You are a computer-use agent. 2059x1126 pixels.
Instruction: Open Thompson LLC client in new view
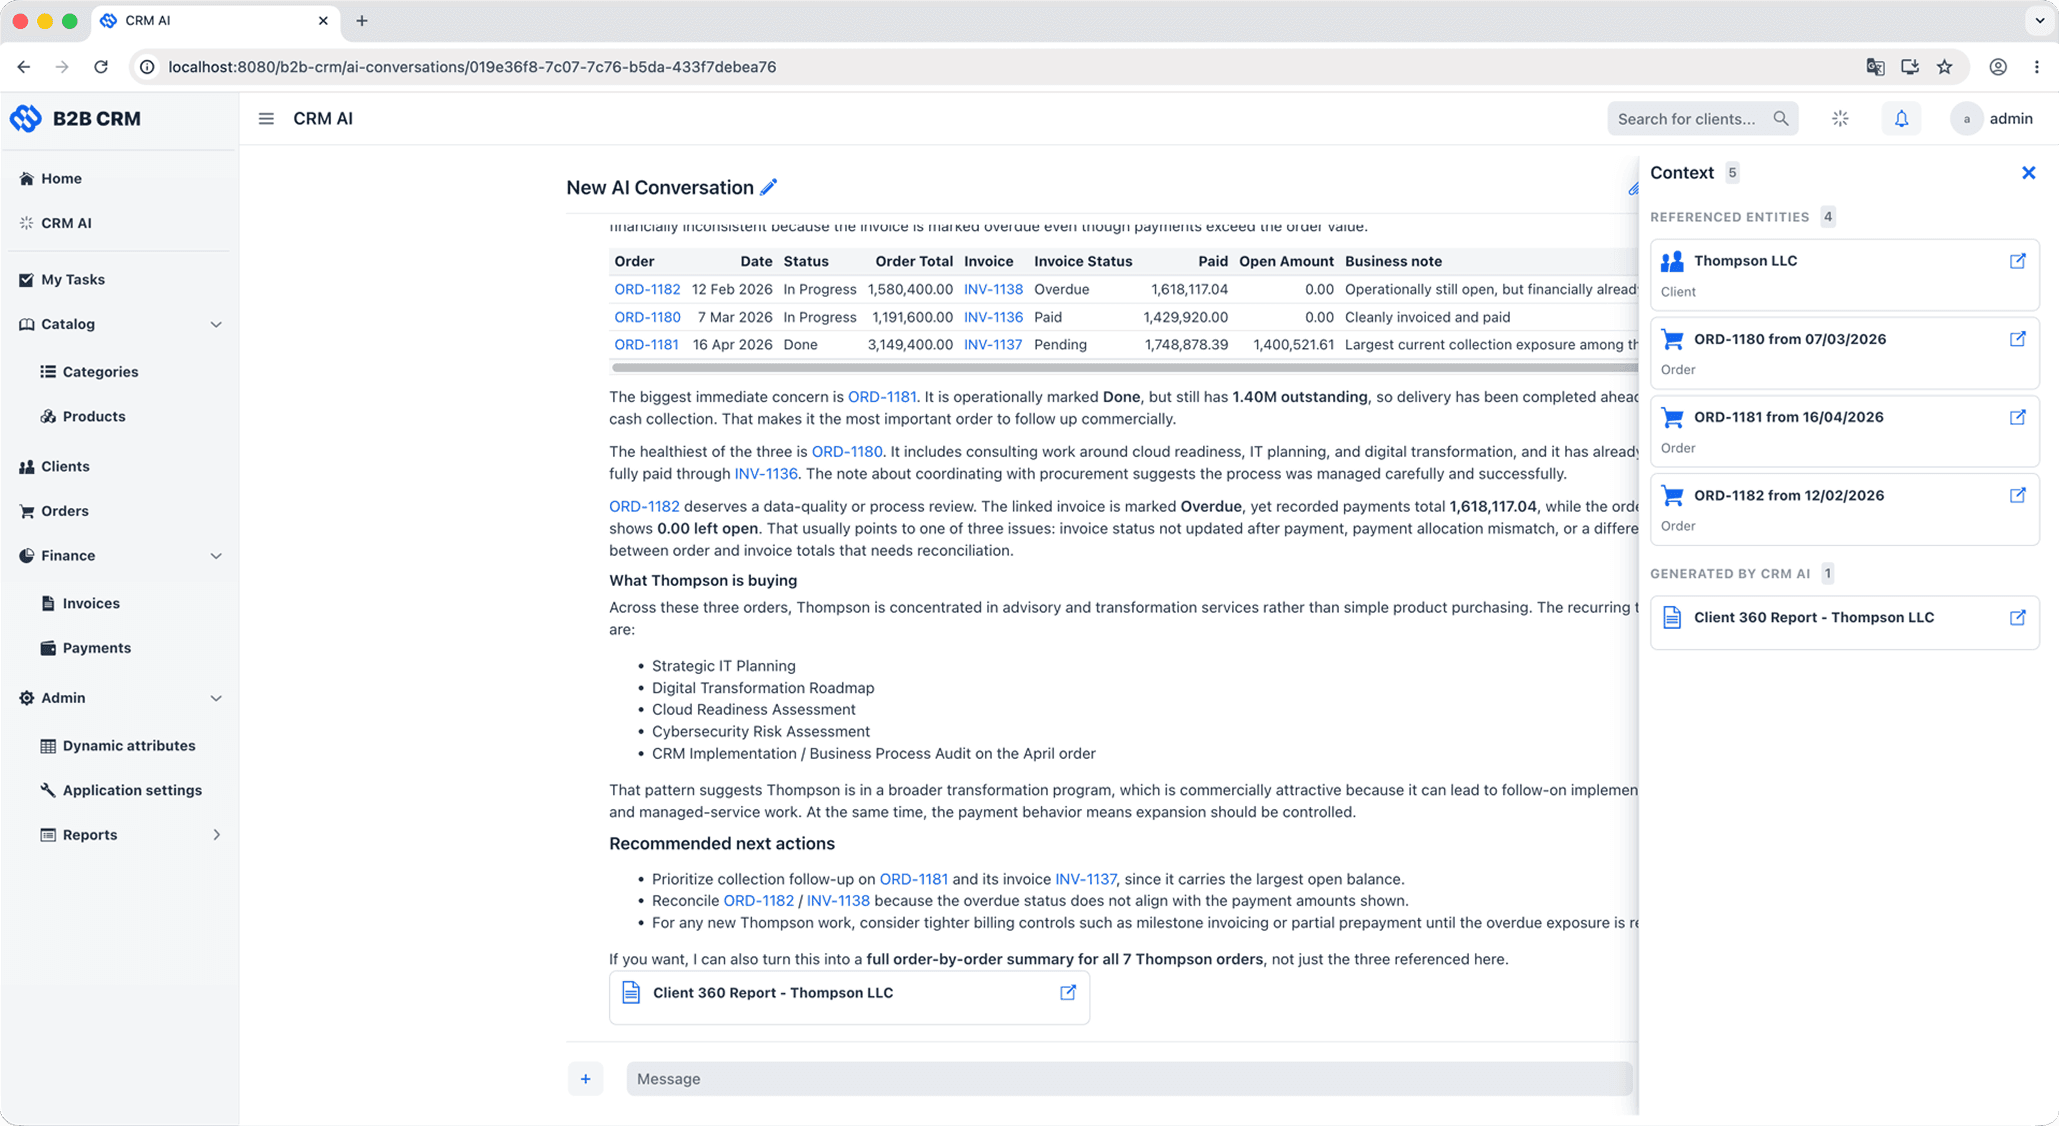point(2017,261)
